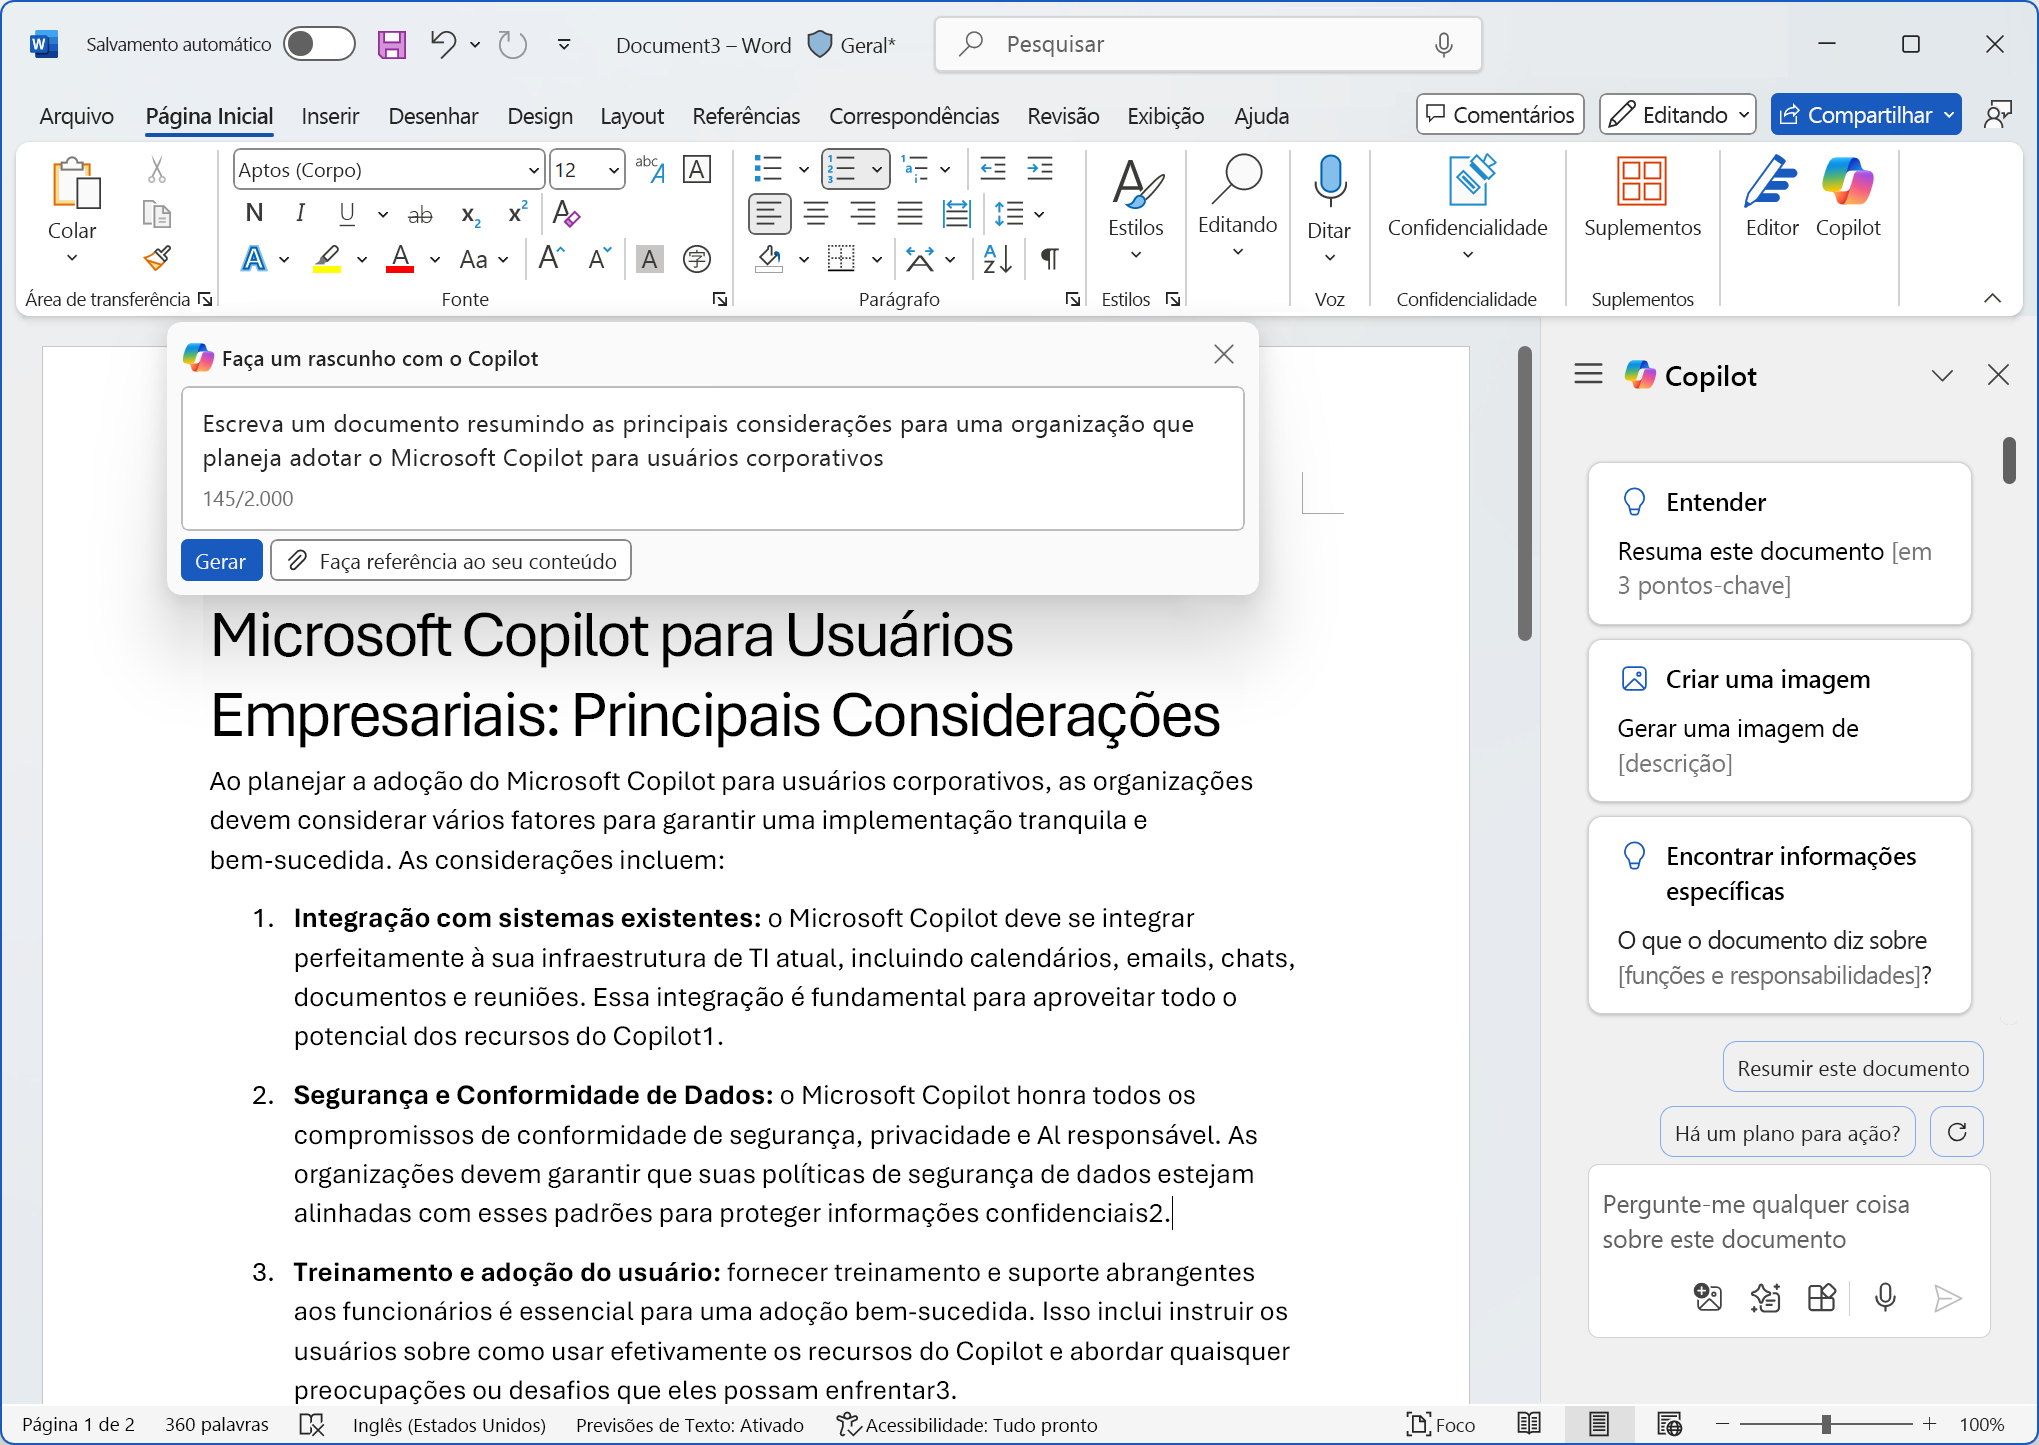Open the Inserir tab
This screenshot has width=2039, height=1445.
330,116
